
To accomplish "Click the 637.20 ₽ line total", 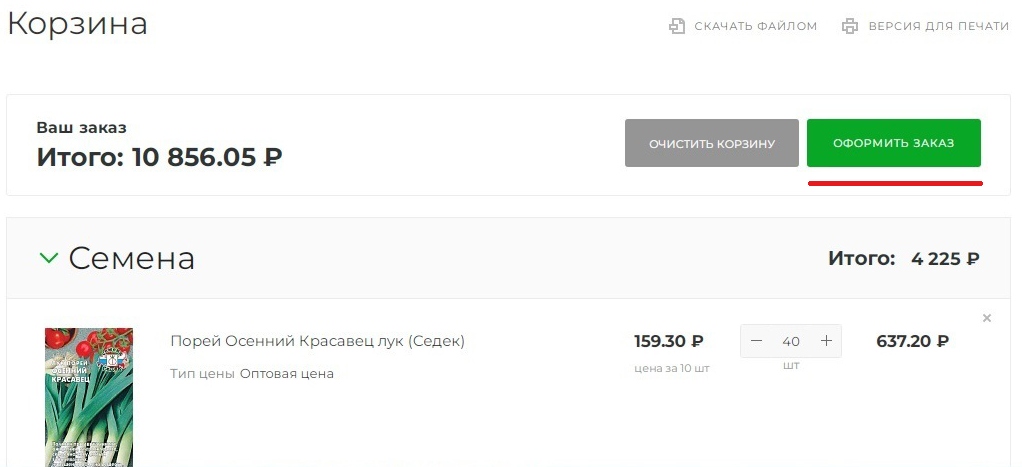I will pos(912,341).
